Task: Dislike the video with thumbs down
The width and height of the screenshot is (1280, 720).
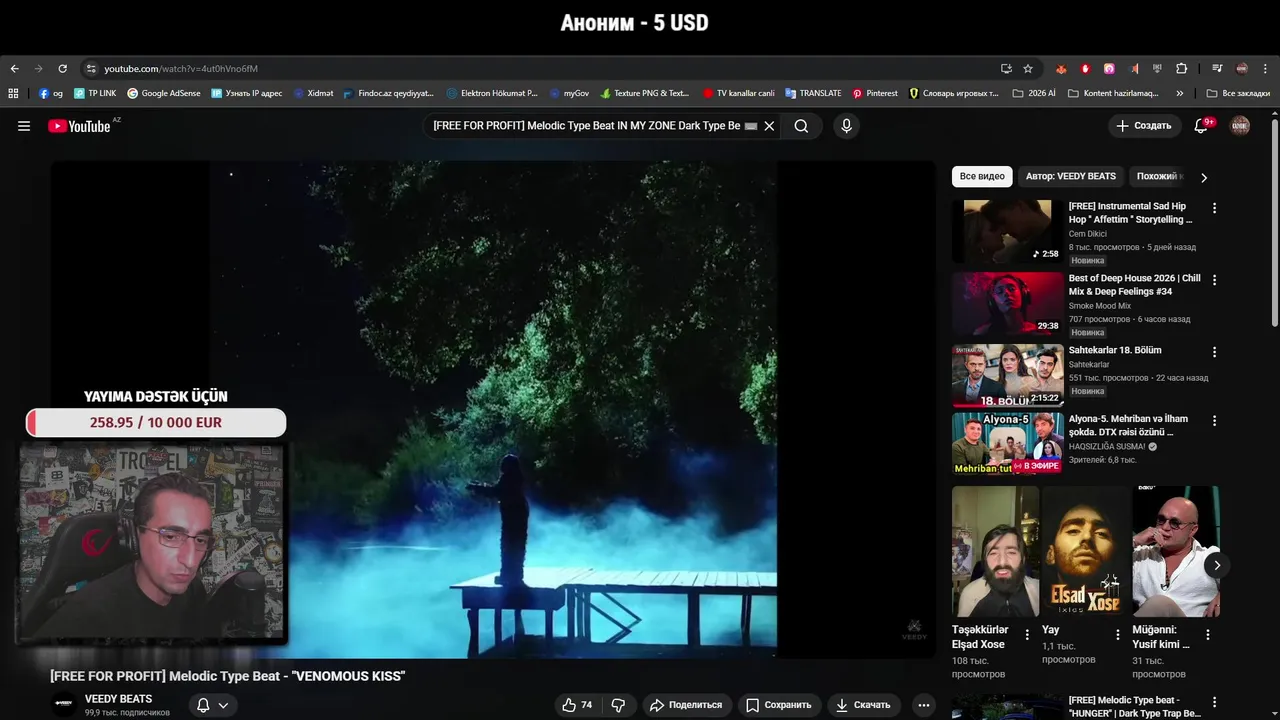Action: click(x=618, y=705)
